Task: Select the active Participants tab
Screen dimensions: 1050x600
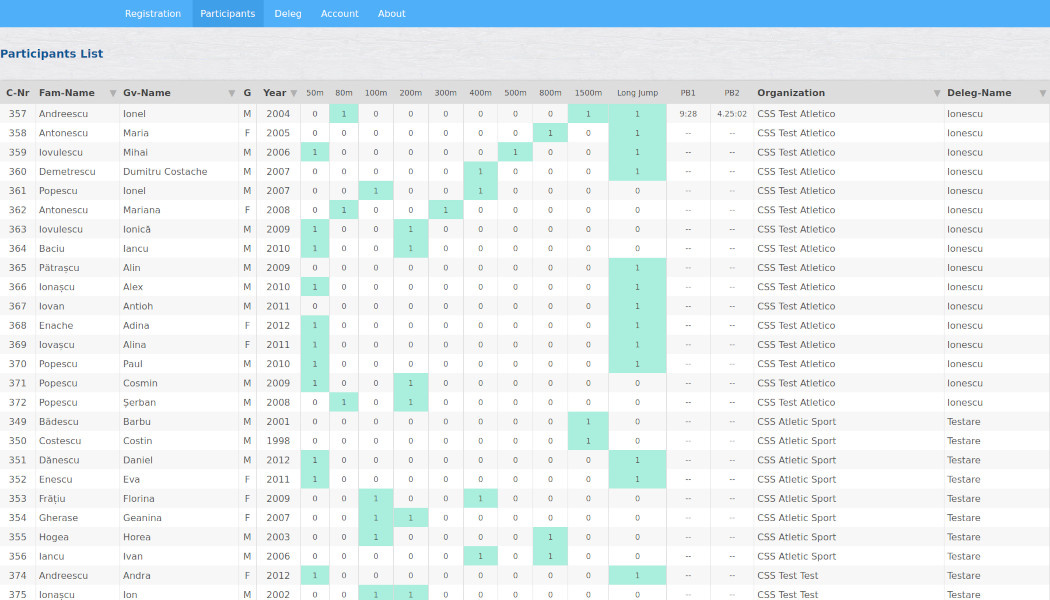Action: tap(228, 14)
